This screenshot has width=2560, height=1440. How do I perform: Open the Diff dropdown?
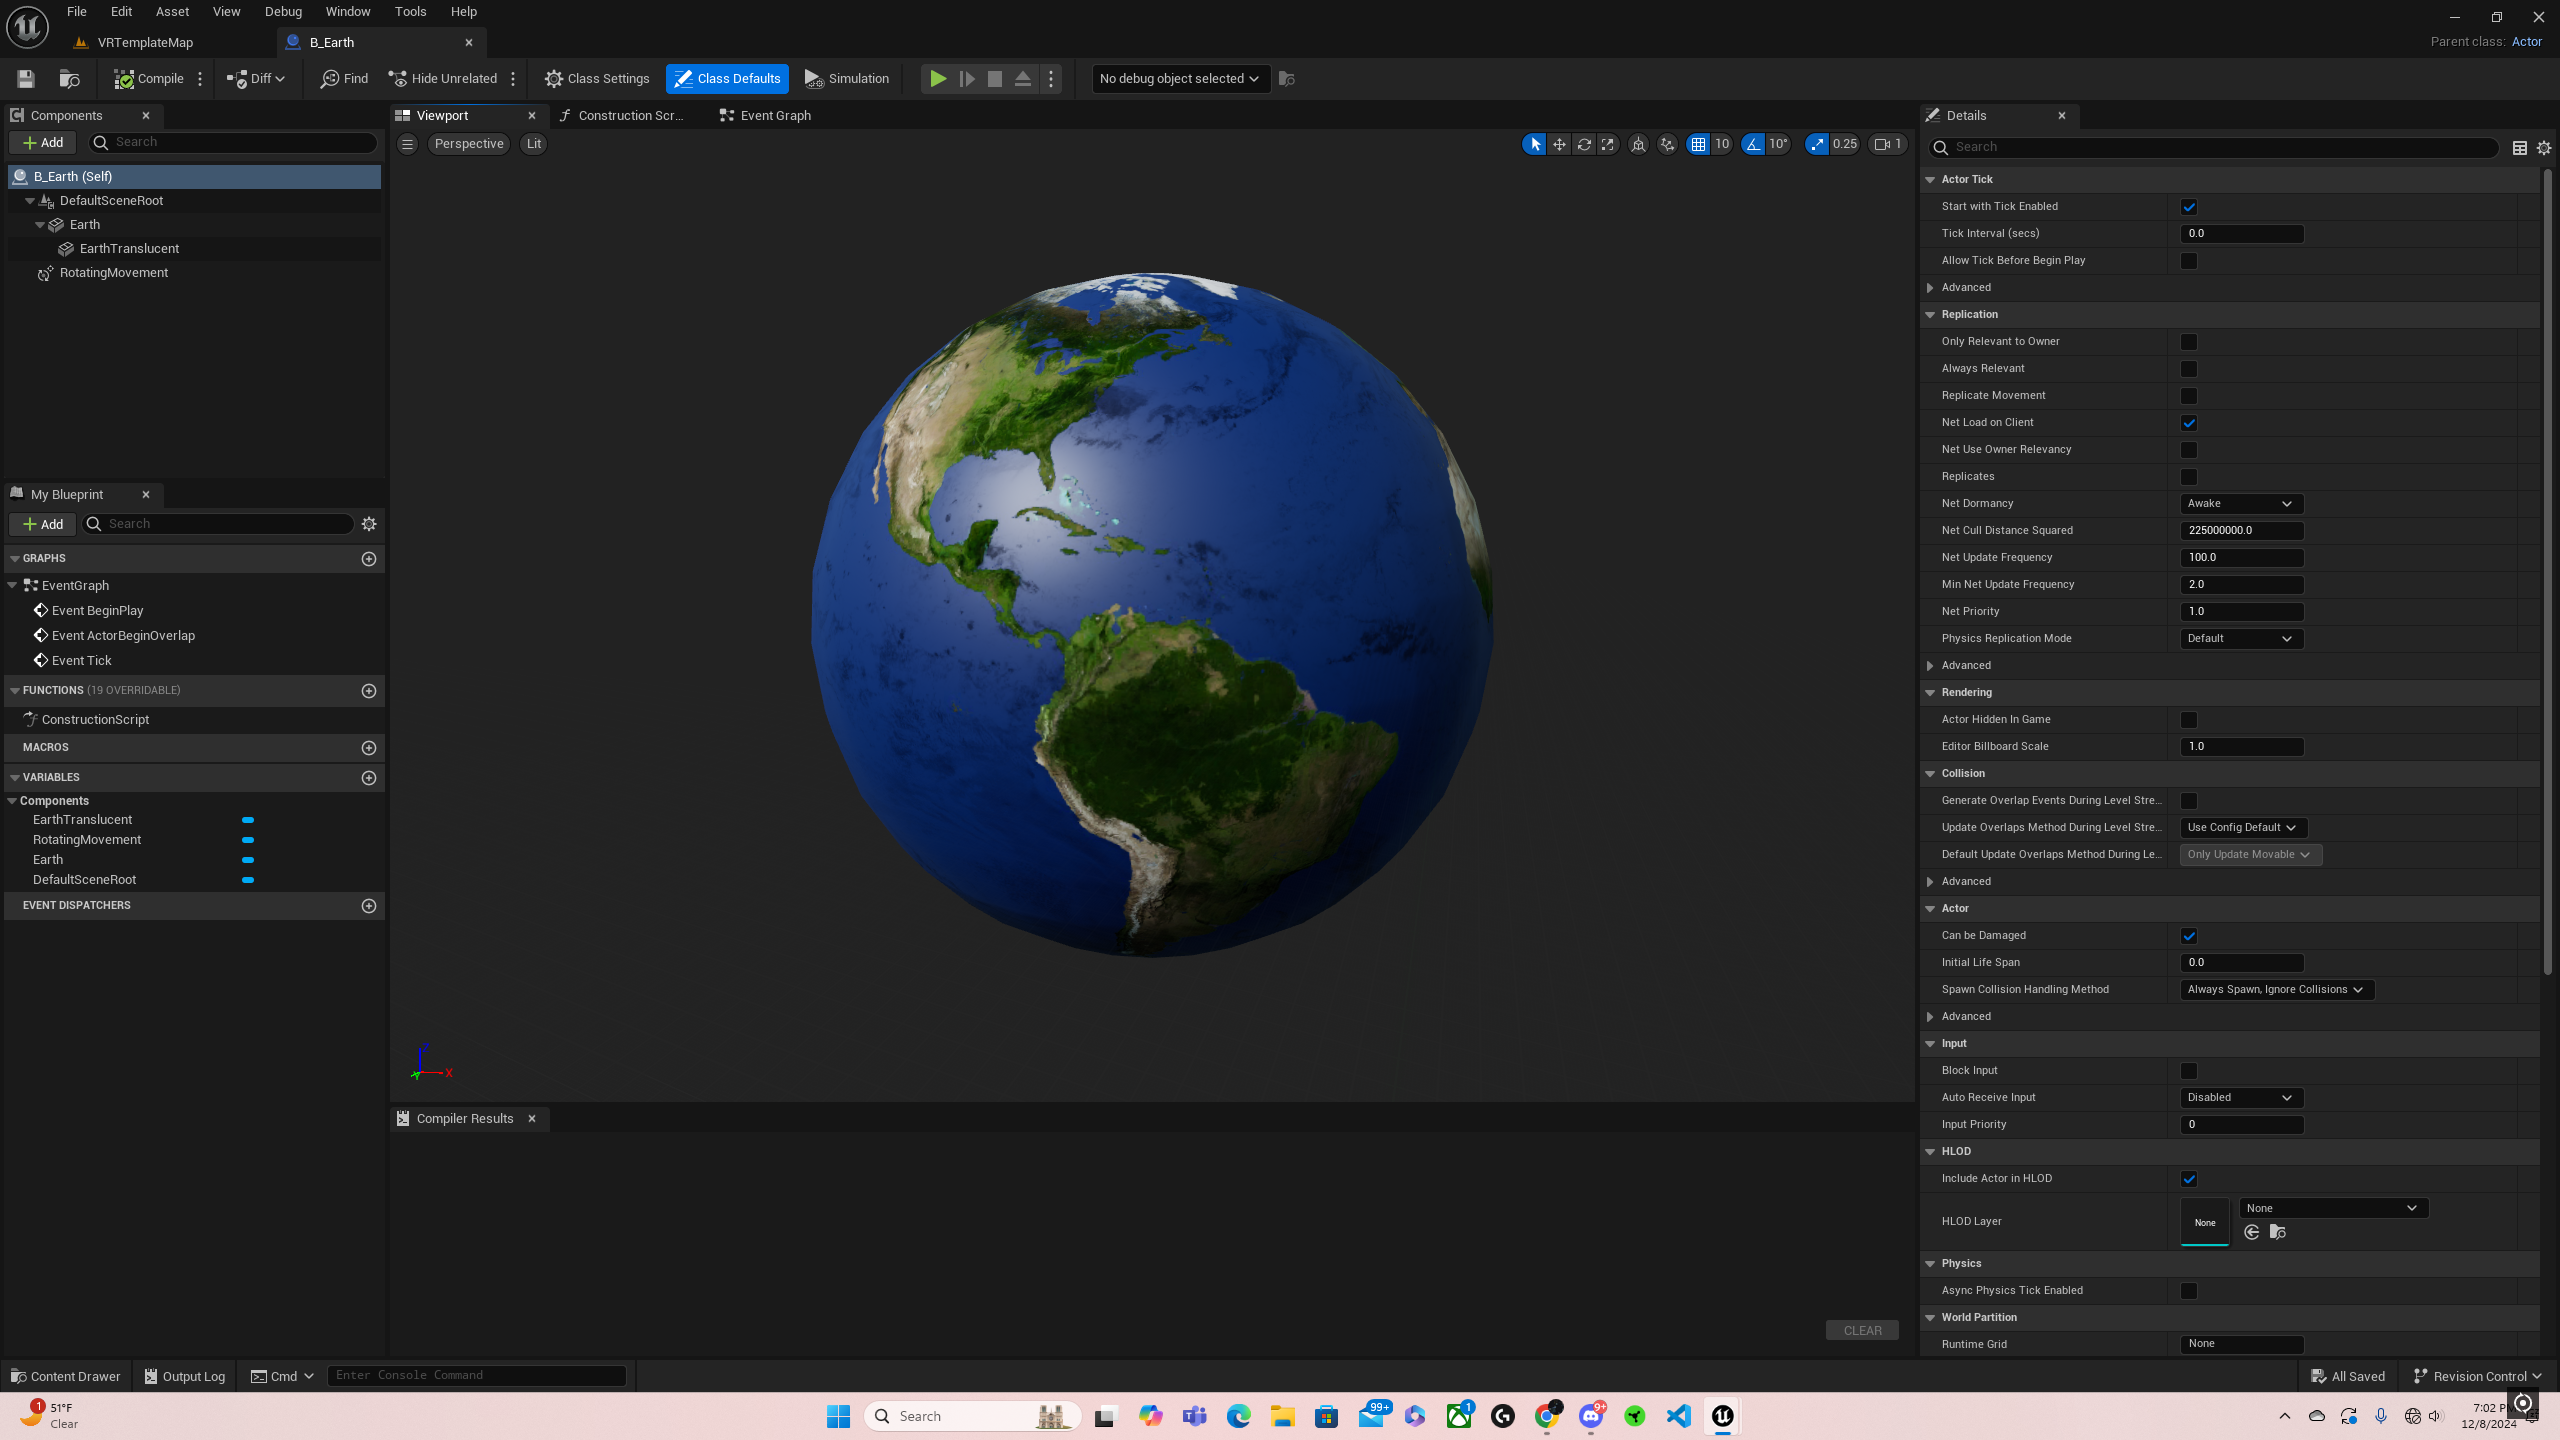[256, 78]
